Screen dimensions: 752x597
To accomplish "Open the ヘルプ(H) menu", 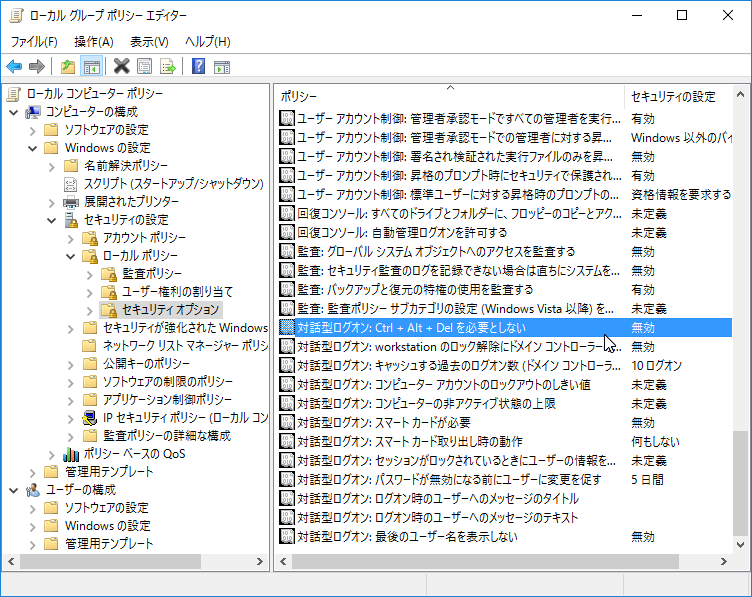I will click(208, 42).
